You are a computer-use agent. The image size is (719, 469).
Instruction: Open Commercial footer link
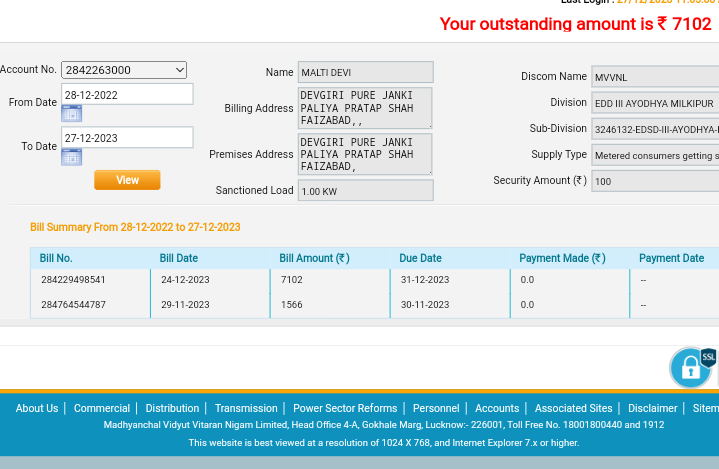pyautogui.click(x=102, y=408)
